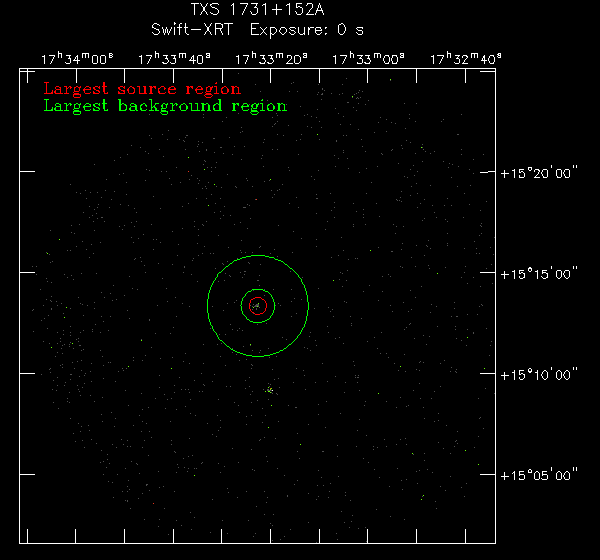
Task: Click the source inside the red circle
Action: point(257,306)
